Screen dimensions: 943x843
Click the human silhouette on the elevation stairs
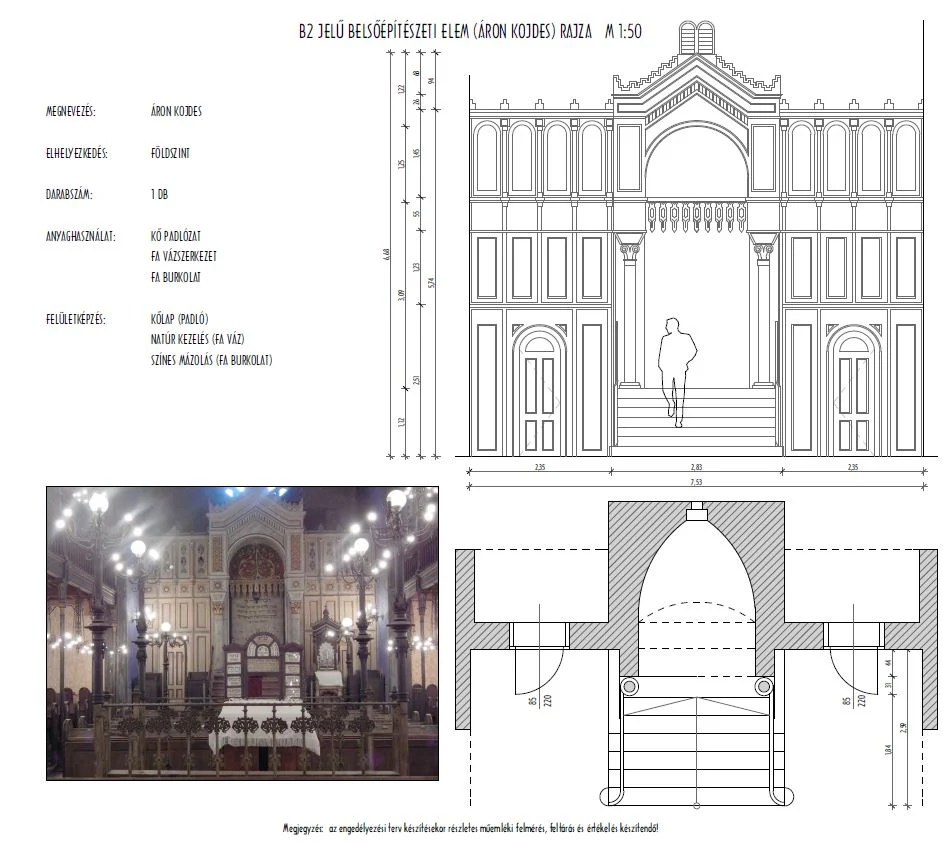[x=677, y=373]
